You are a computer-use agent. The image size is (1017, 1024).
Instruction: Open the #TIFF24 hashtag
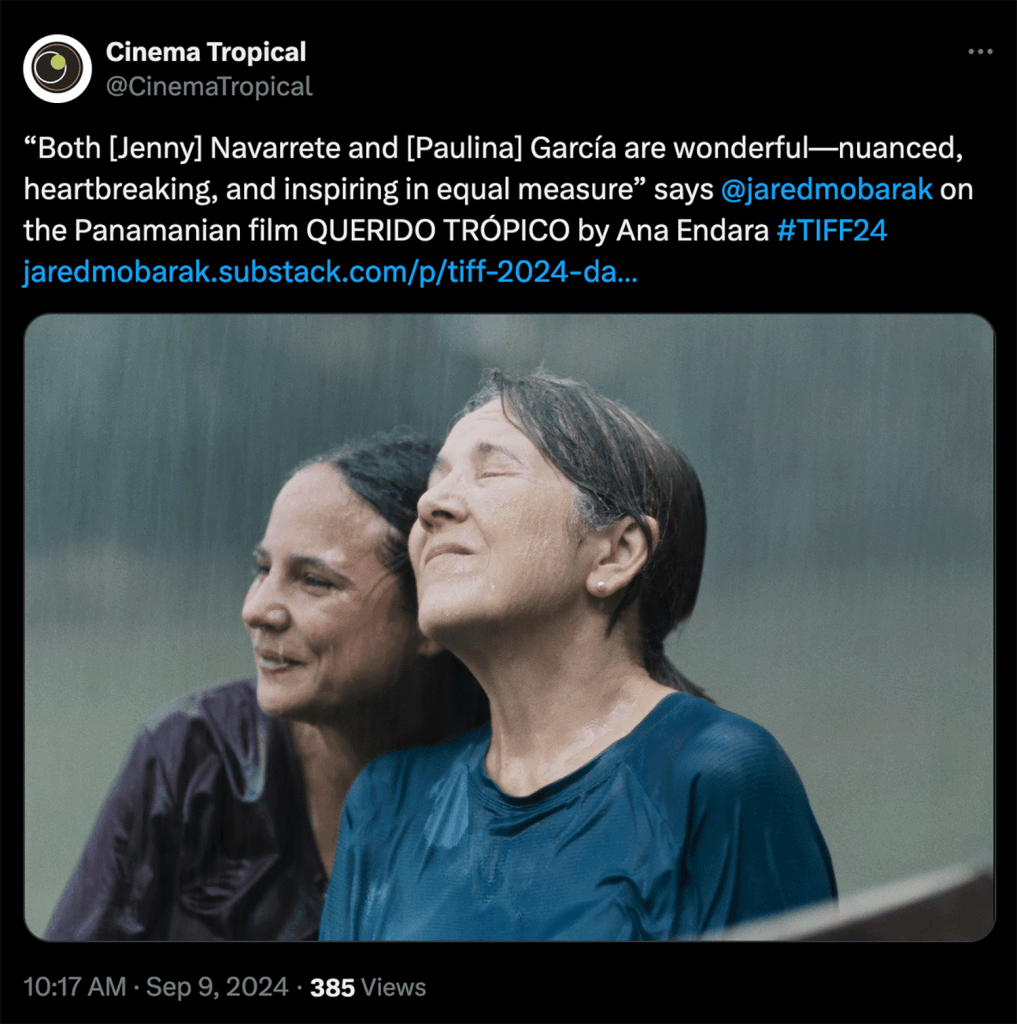[x=831, y=231]
